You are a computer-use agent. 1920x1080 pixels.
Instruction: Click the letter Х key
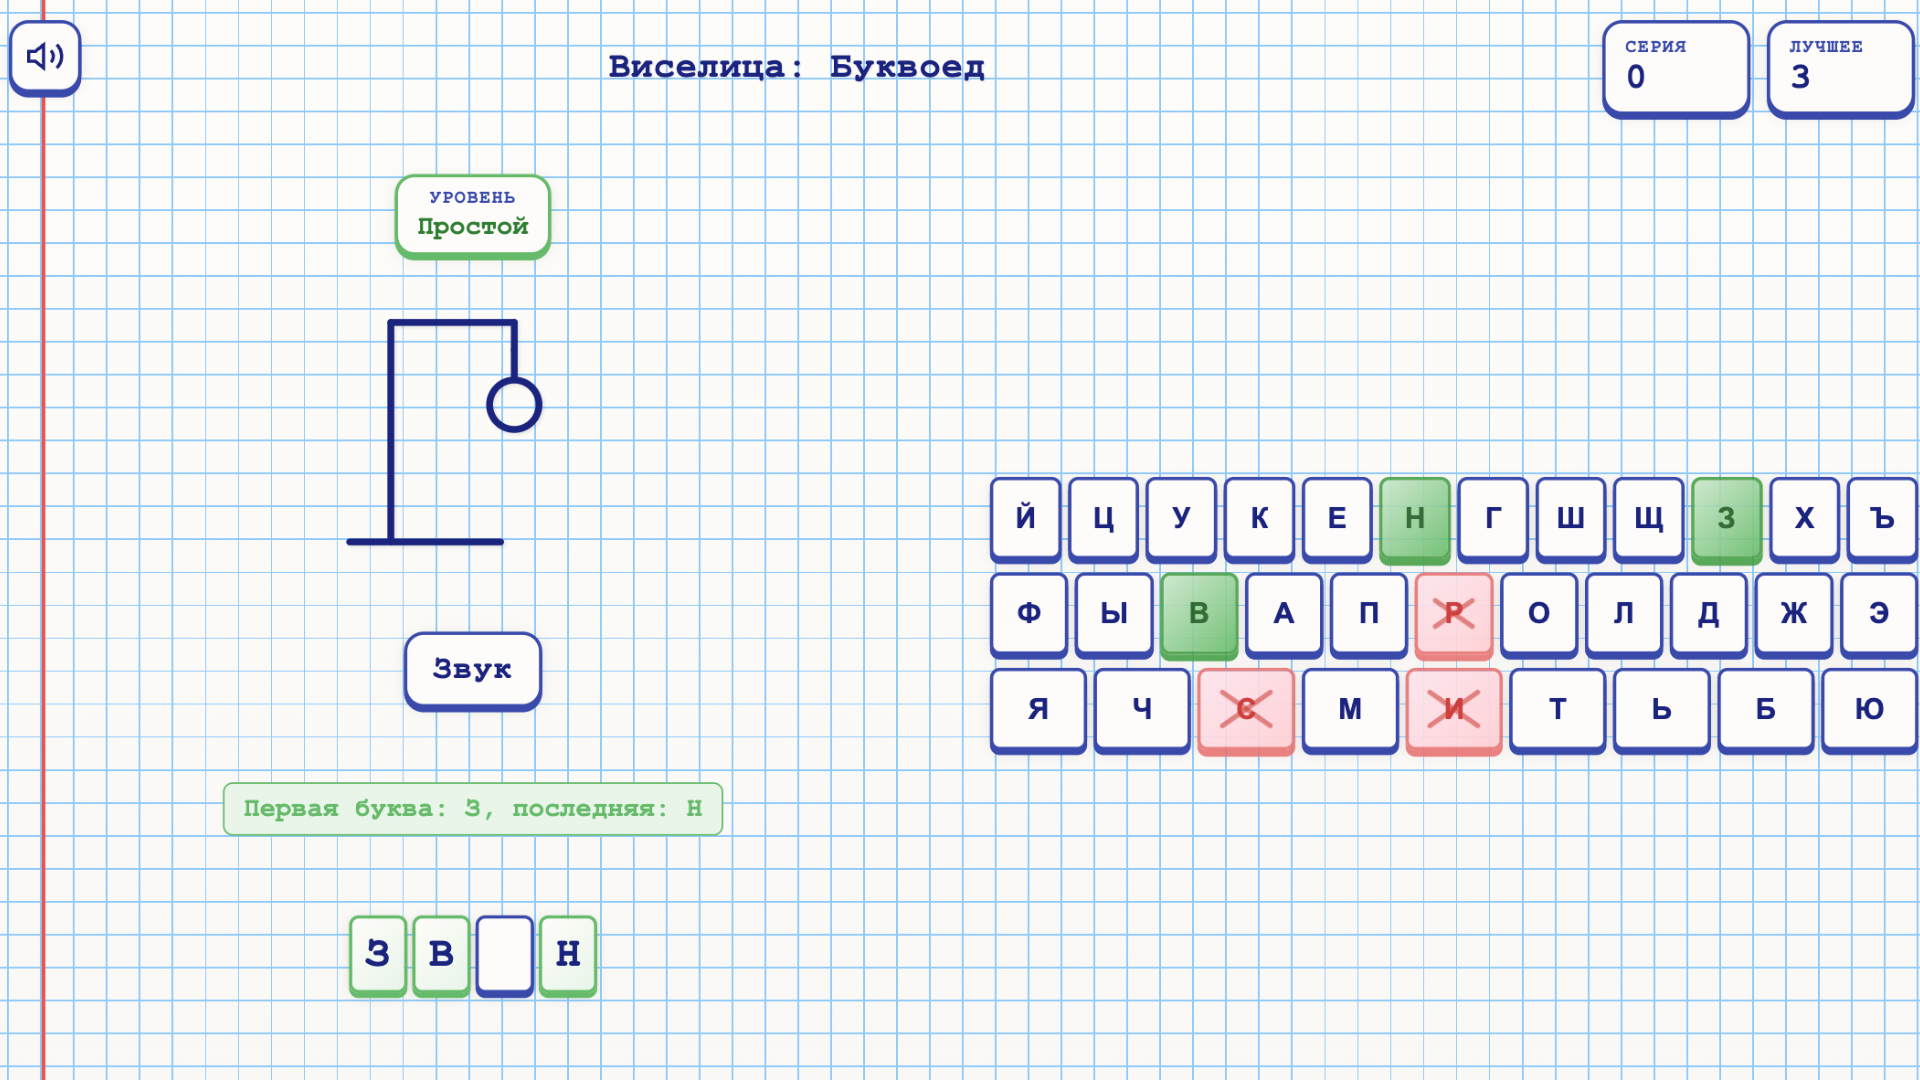pyautogui.click(x=1804, y=519)
